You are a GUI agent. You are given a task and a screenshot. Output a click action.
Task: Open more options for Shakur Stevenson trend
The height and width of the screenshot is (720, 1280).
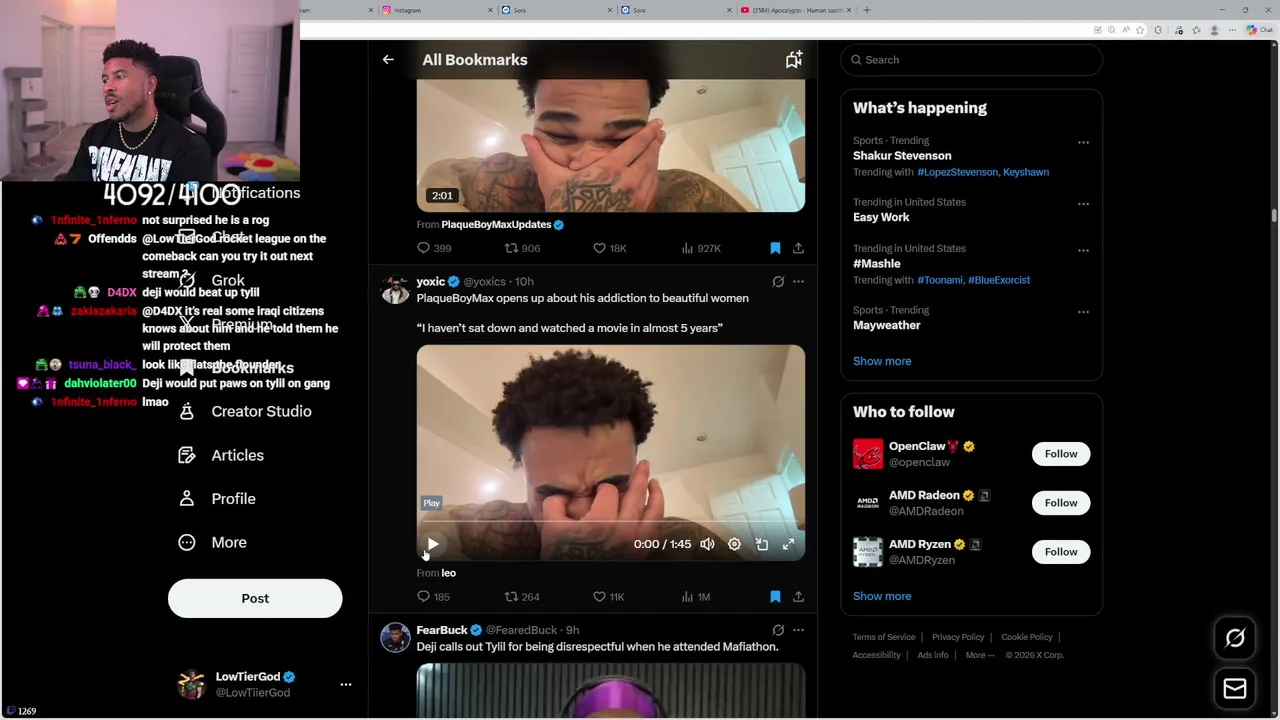(x=1083, y=142)
